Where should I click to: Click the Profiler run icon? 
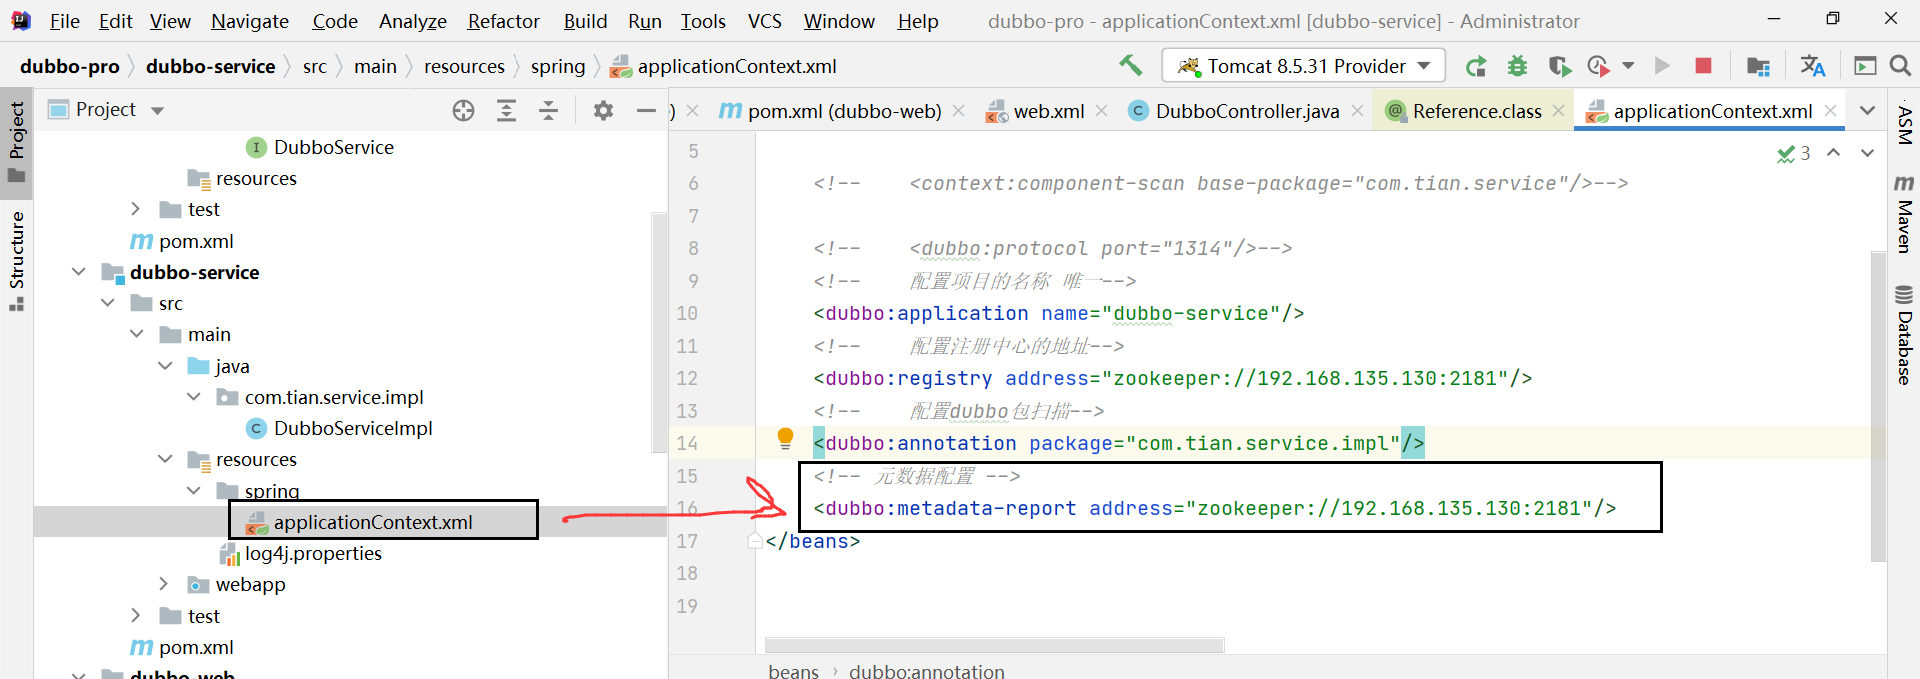tap(1598, 66)
